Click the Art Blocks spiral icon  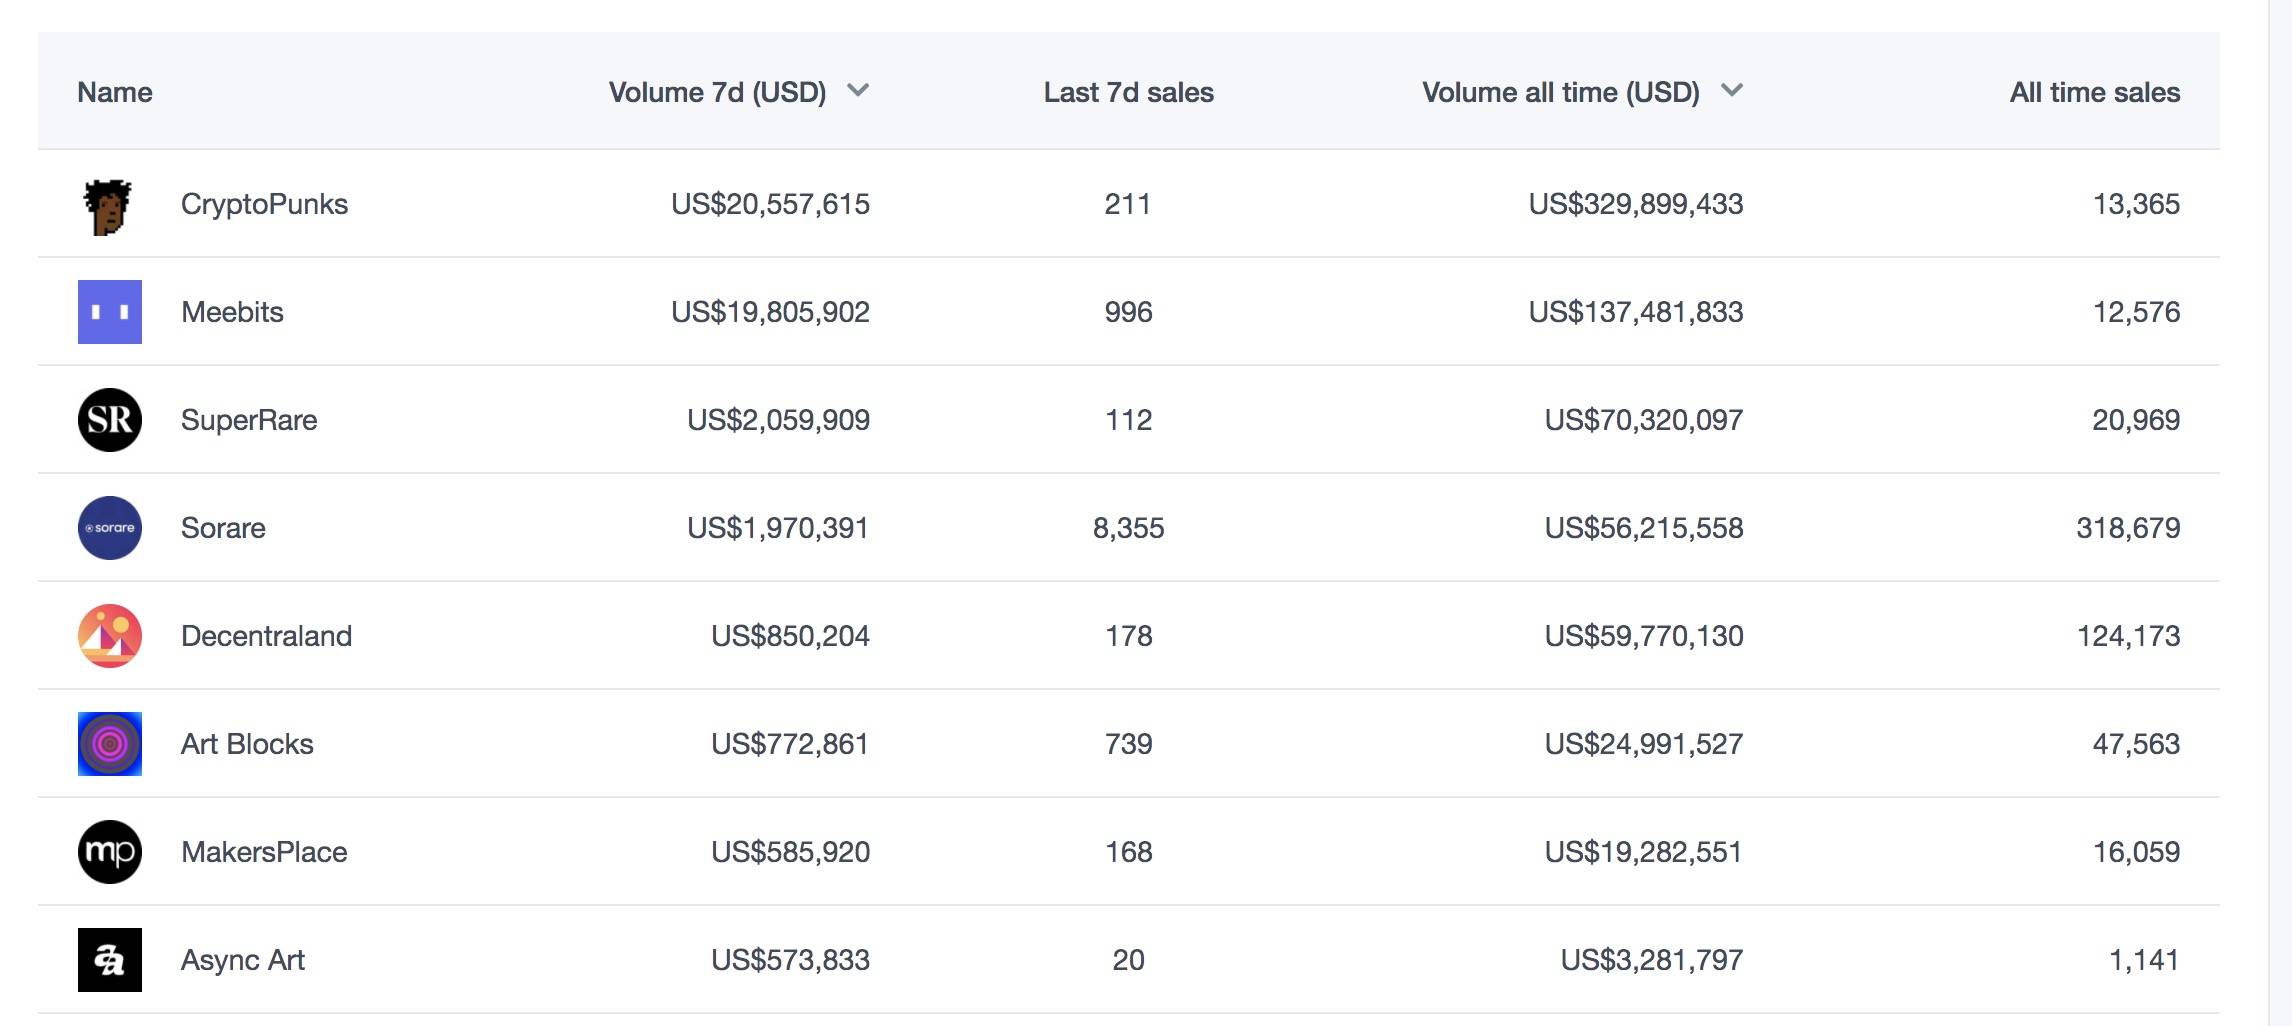click(110, 744)
